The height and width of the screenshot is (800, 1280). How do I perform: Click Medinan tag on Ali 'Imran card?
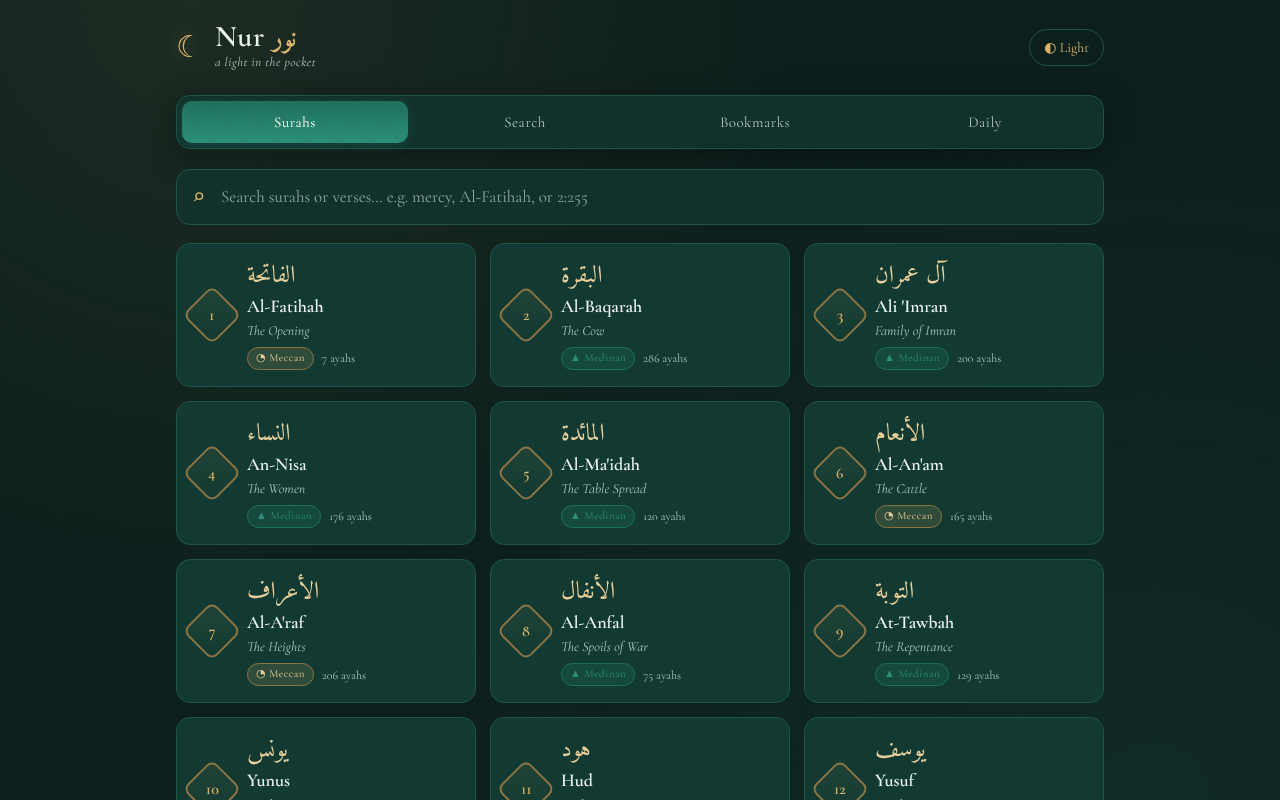912,358
